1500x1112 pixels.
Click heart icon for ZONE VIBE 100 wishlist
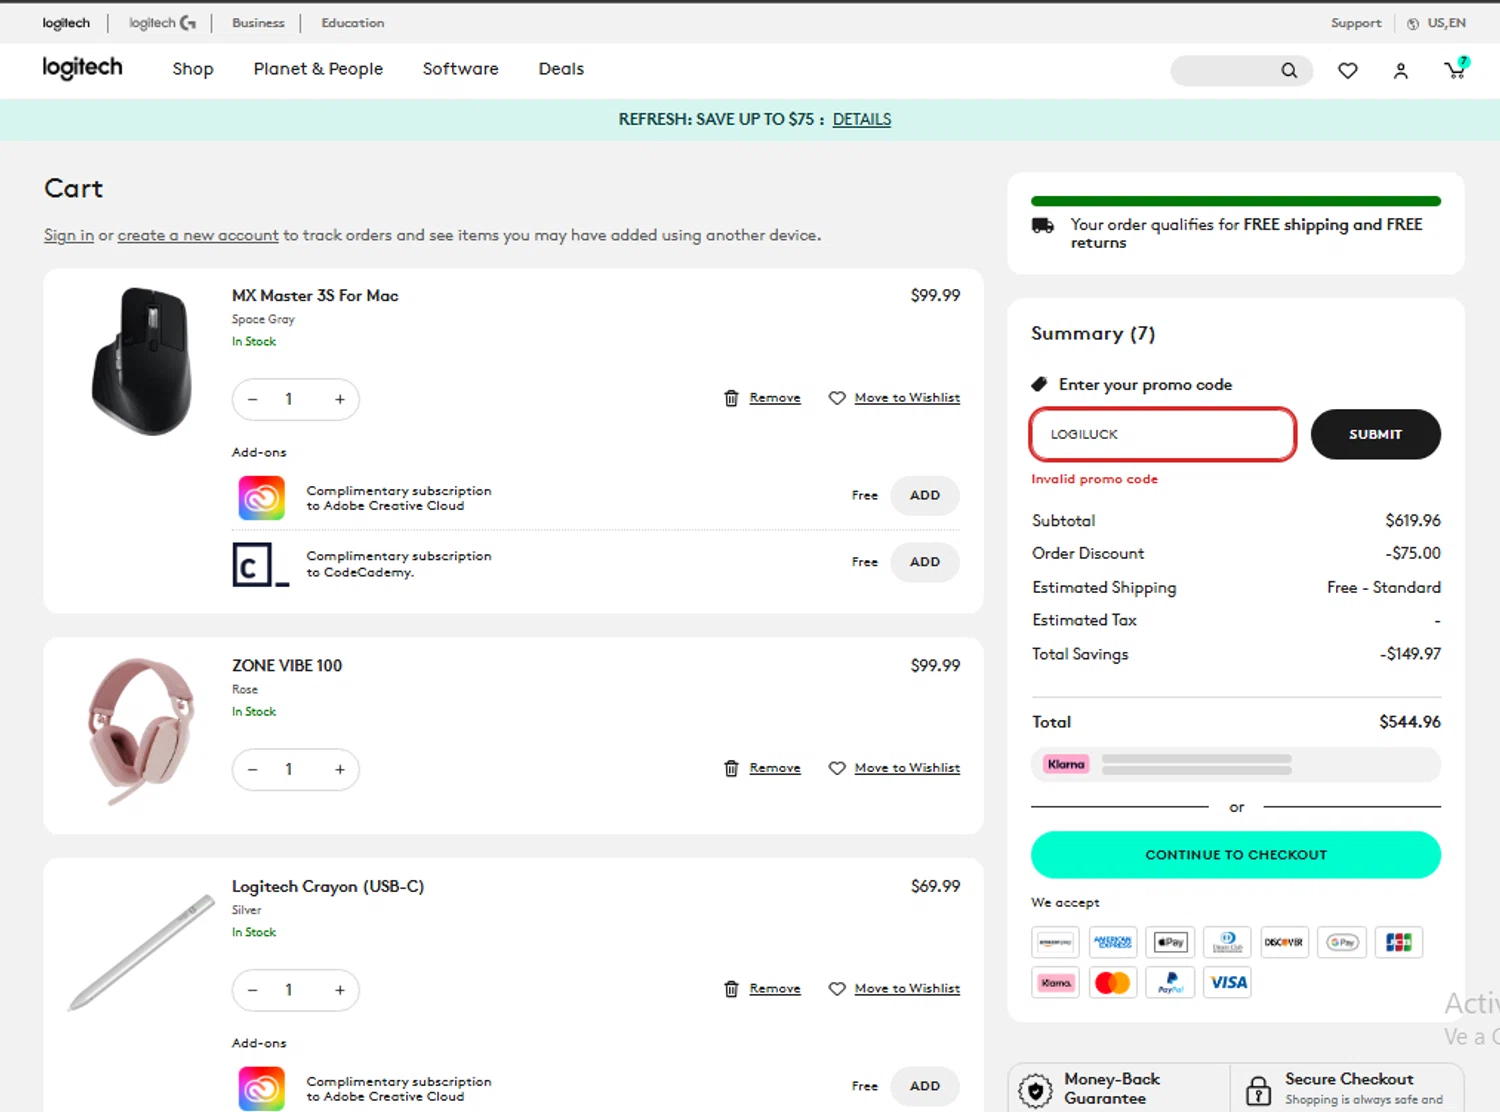837,768
